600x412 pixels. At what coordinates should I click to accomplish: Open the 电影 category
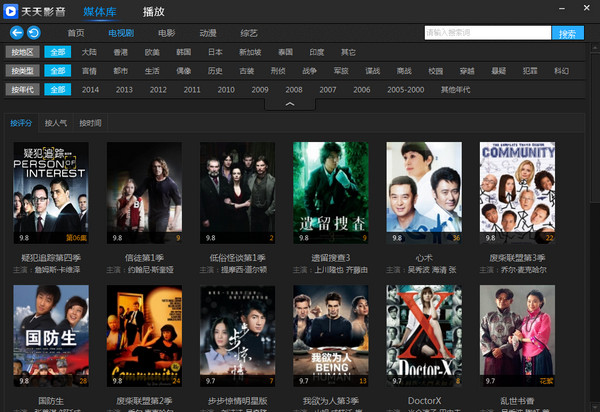pyautogui.click(x=166, y=33)
